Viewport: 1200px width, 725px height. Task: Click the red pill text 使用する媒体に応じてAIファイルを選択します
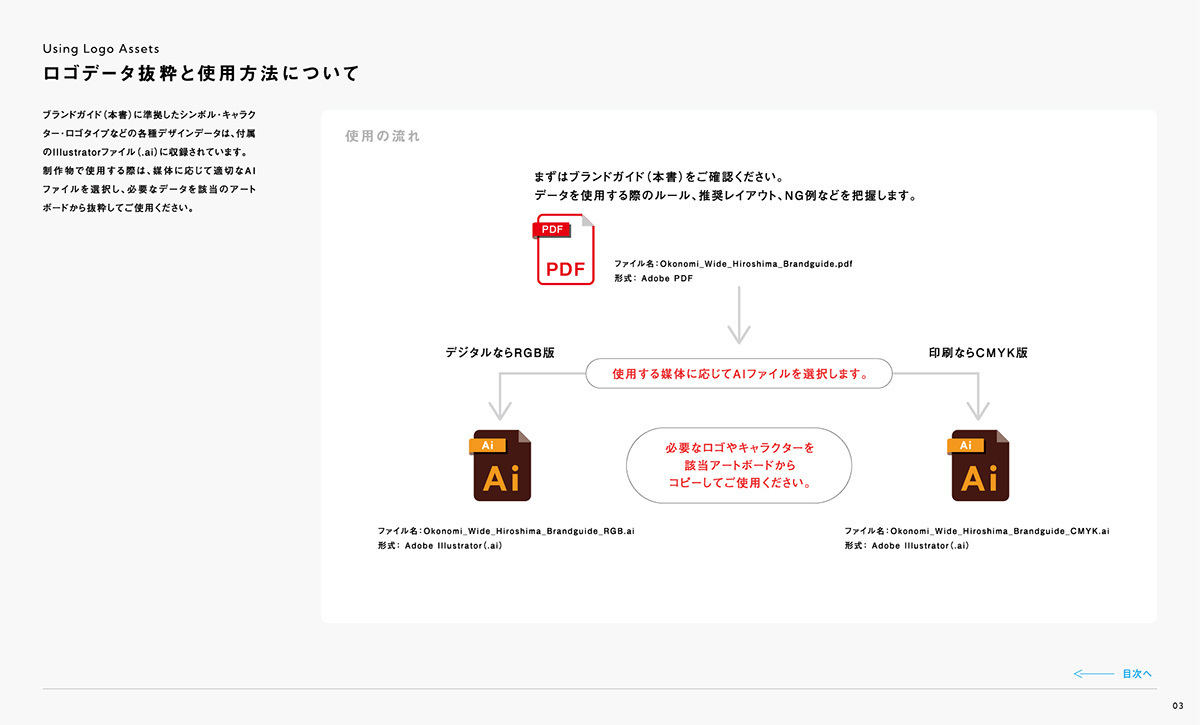click(x=738, y=374)
